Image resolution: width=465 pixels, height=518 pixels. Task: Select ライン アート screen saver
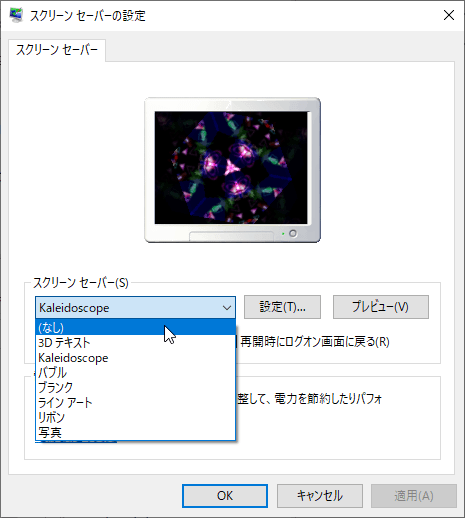tap(135, 402)
